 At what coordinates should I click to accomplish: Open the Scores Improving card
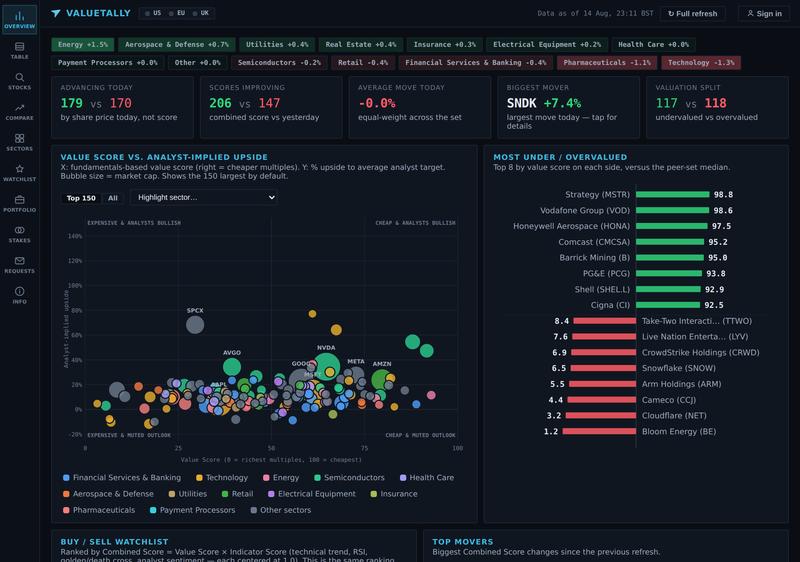click(x=271, y=107)
